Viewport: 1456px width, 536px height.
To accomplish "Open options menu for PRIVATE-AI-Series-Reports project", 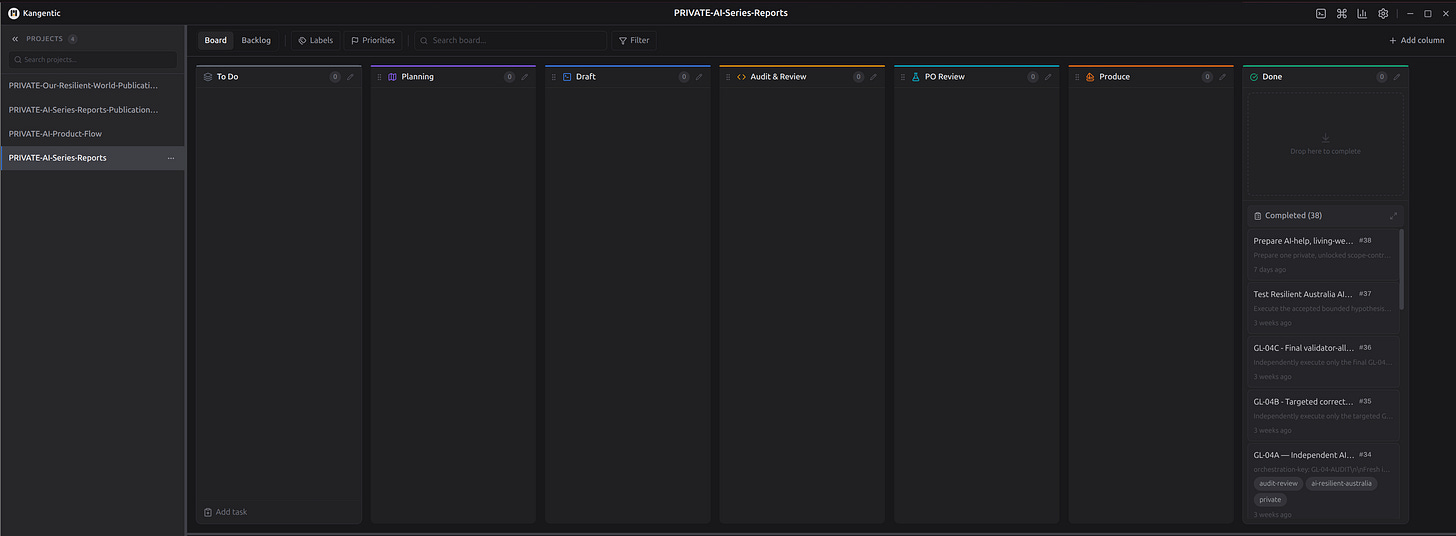I will tap(171, 158).
